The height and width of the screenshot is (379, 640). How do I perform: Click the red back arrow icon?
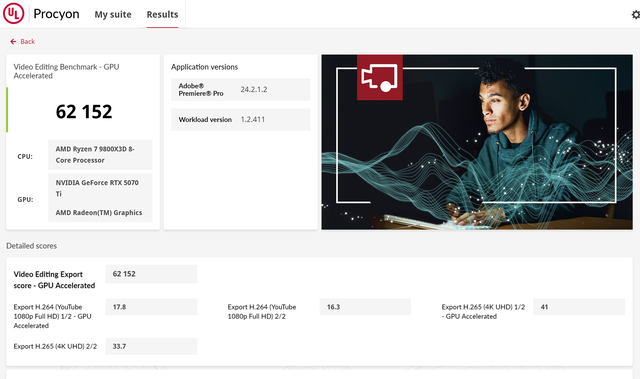(x=13, y=42)
